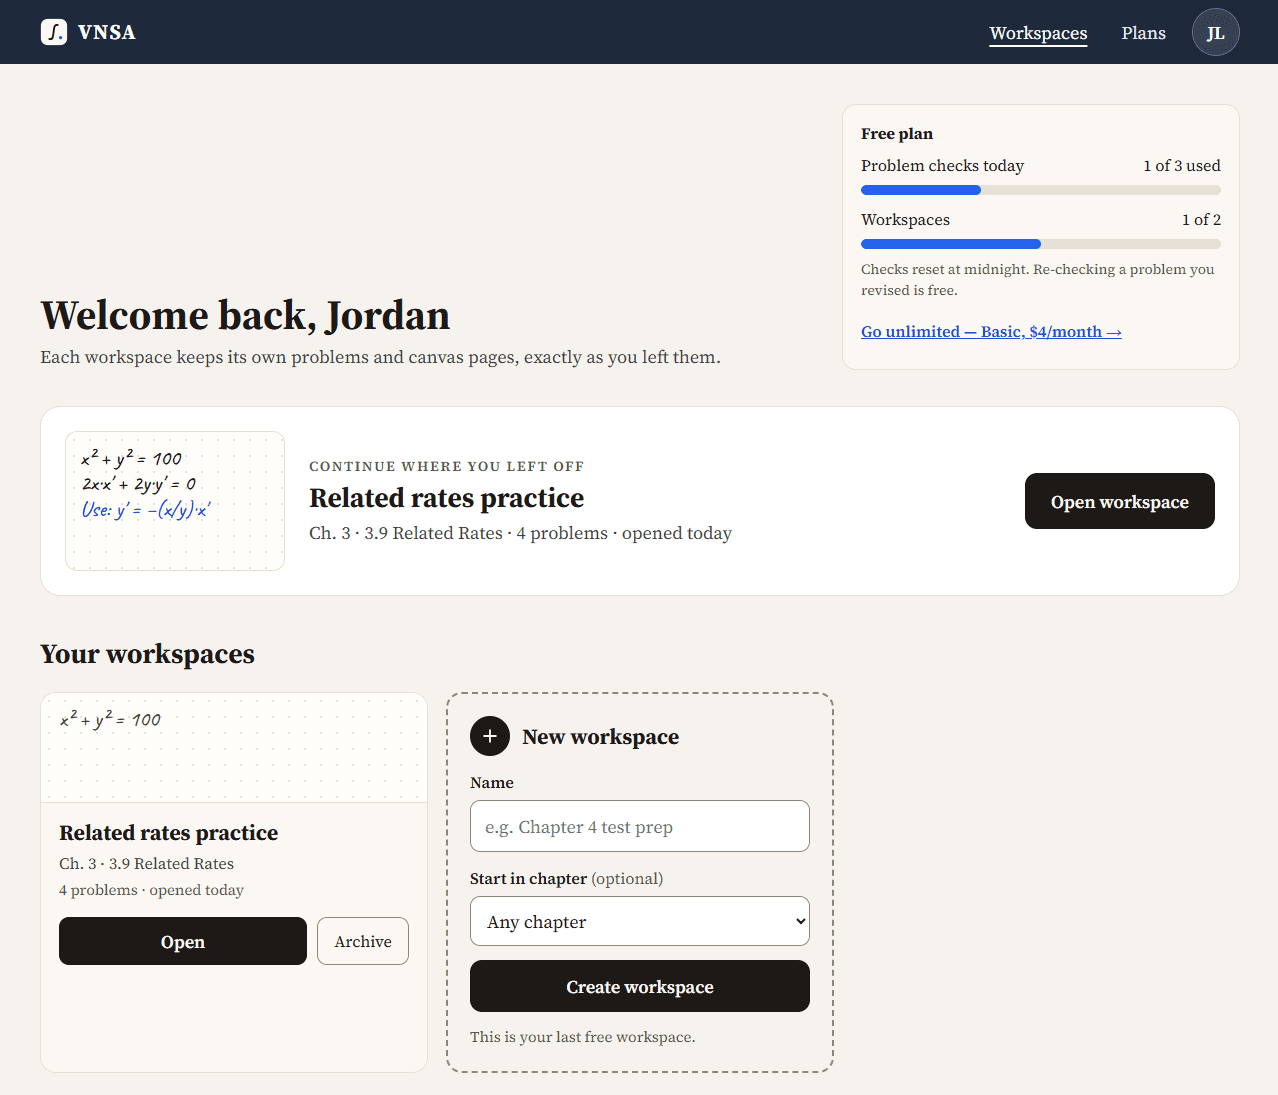This screenshot has height=1095, width=1278.
Task: Click the VNSA logo icon
Action: (54, 32)
